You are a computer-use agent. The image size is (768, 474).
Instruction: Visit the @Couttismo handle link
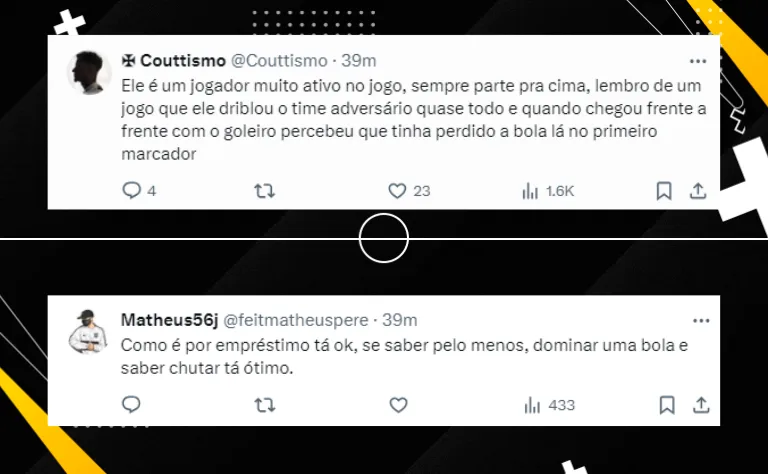point(279,61)
